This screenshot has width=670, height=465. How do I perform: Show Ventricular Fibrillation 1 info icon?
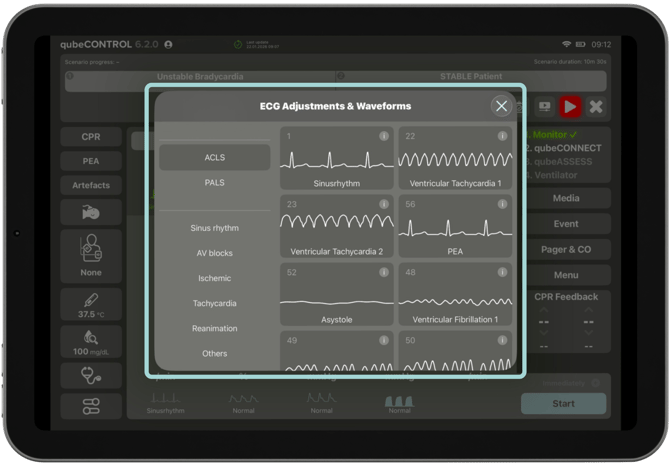tap(501, 272)
